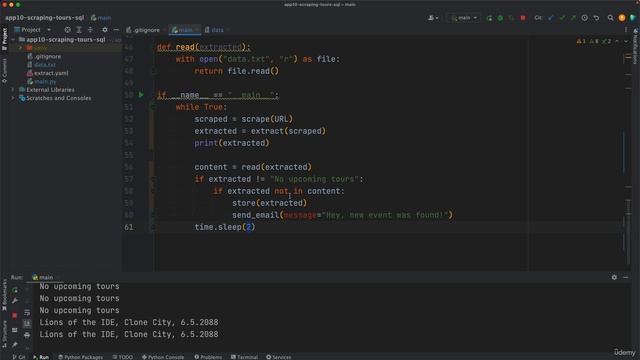Viewport: 640px width, 360px height.
Task: Click line 61 time.sleep(2) in the editor
Action: click(225, 227)
